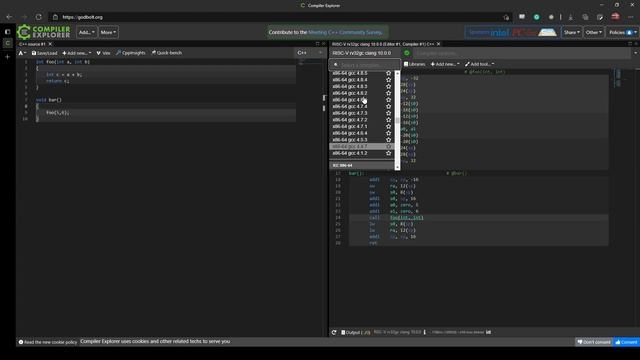Open the browser sidebar tab panel icon
Screen dimensions: 640x360
pyautogui.click(x=7, y=32)
